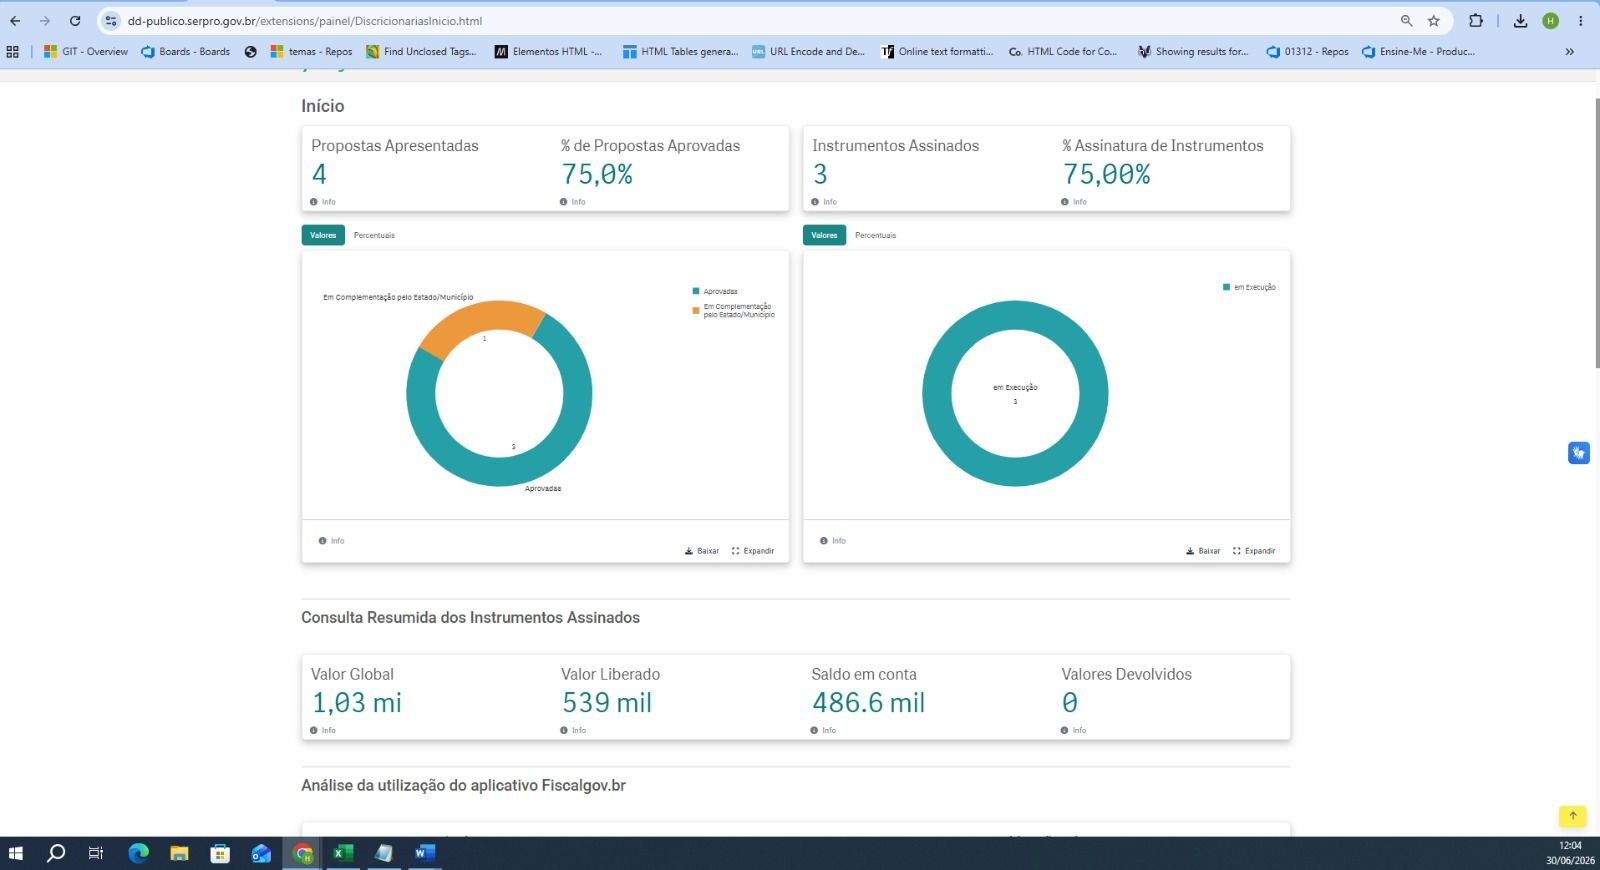Open Info under Valor Global
This screenshot has height=870, width=1600.
[x=323, y=731]
